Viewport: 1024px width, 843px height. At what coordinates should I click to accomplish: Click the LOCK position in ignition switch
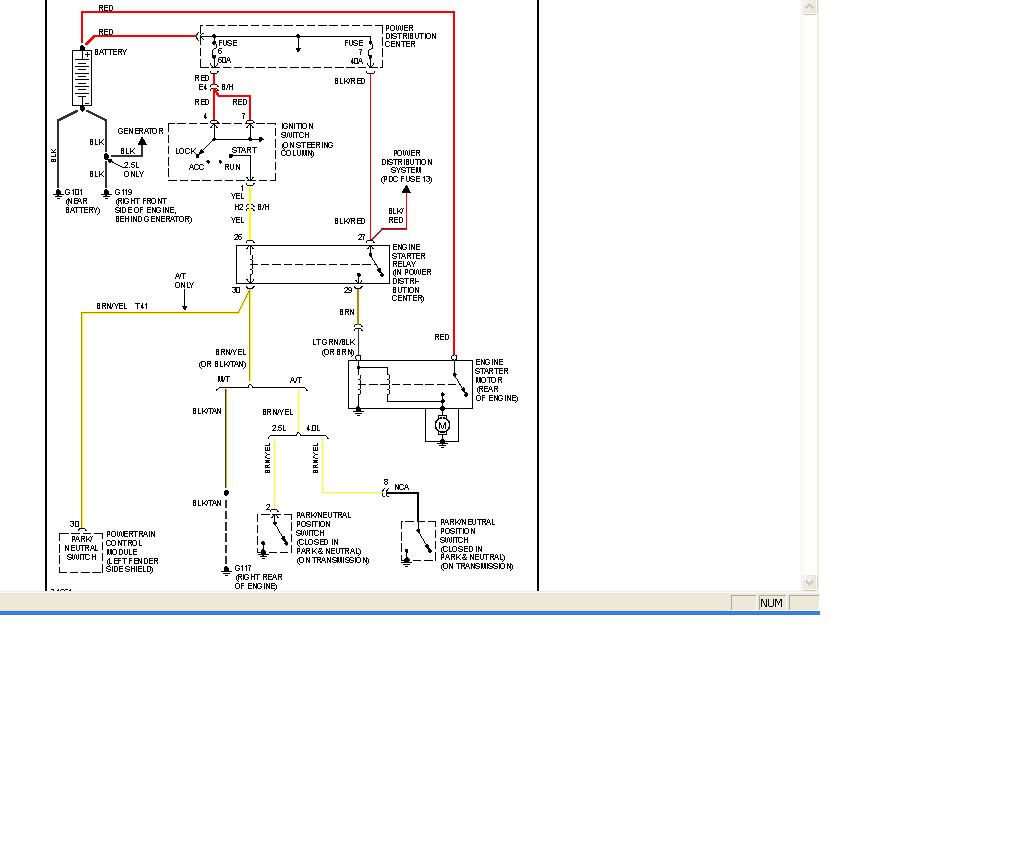tap(185, 151)
